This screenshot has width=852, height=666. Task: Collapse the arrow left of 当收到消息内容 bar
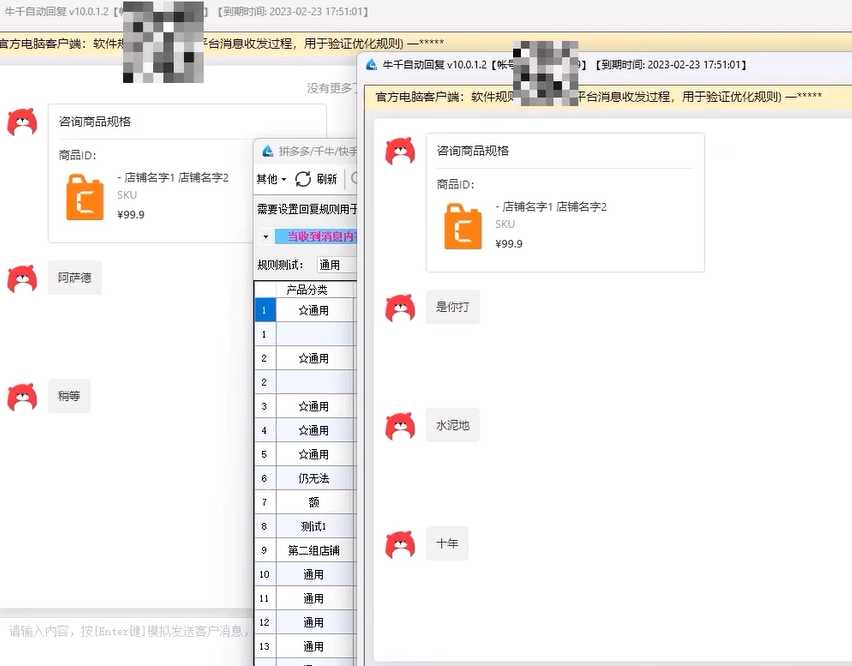[x=265, y=237]
